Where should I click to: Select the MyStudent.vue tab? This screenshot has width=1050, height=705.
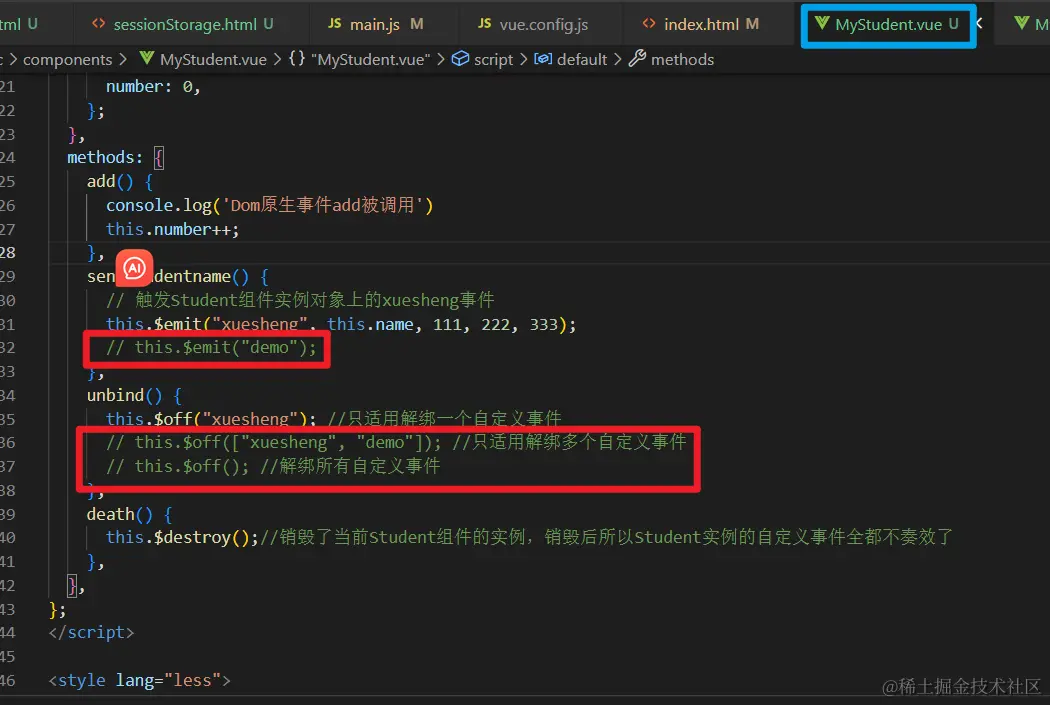click(888, 25)
